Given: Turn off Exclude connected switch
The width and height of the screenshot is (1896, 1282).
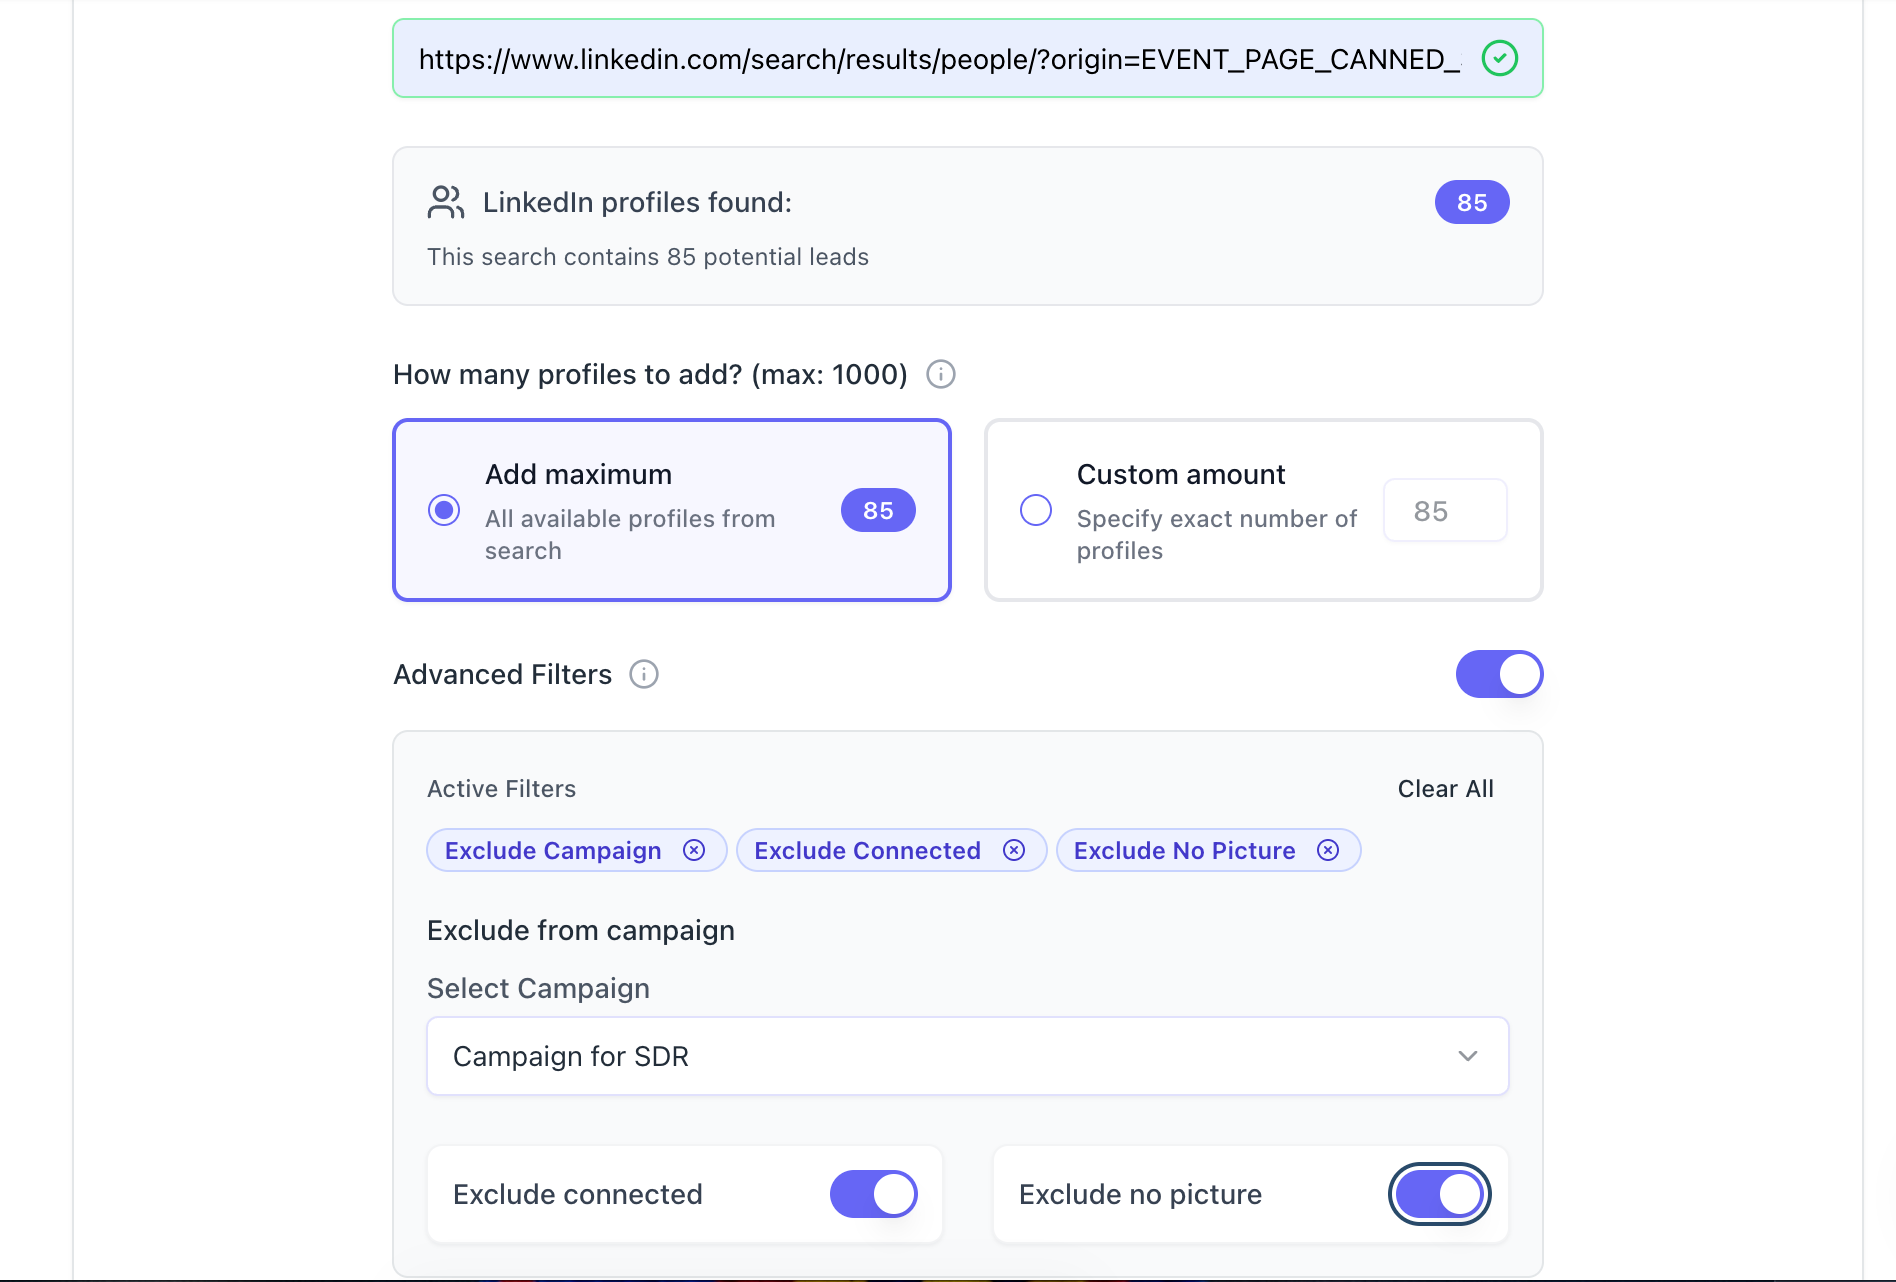Looking at the screenshot, I should coord(873,1194).
